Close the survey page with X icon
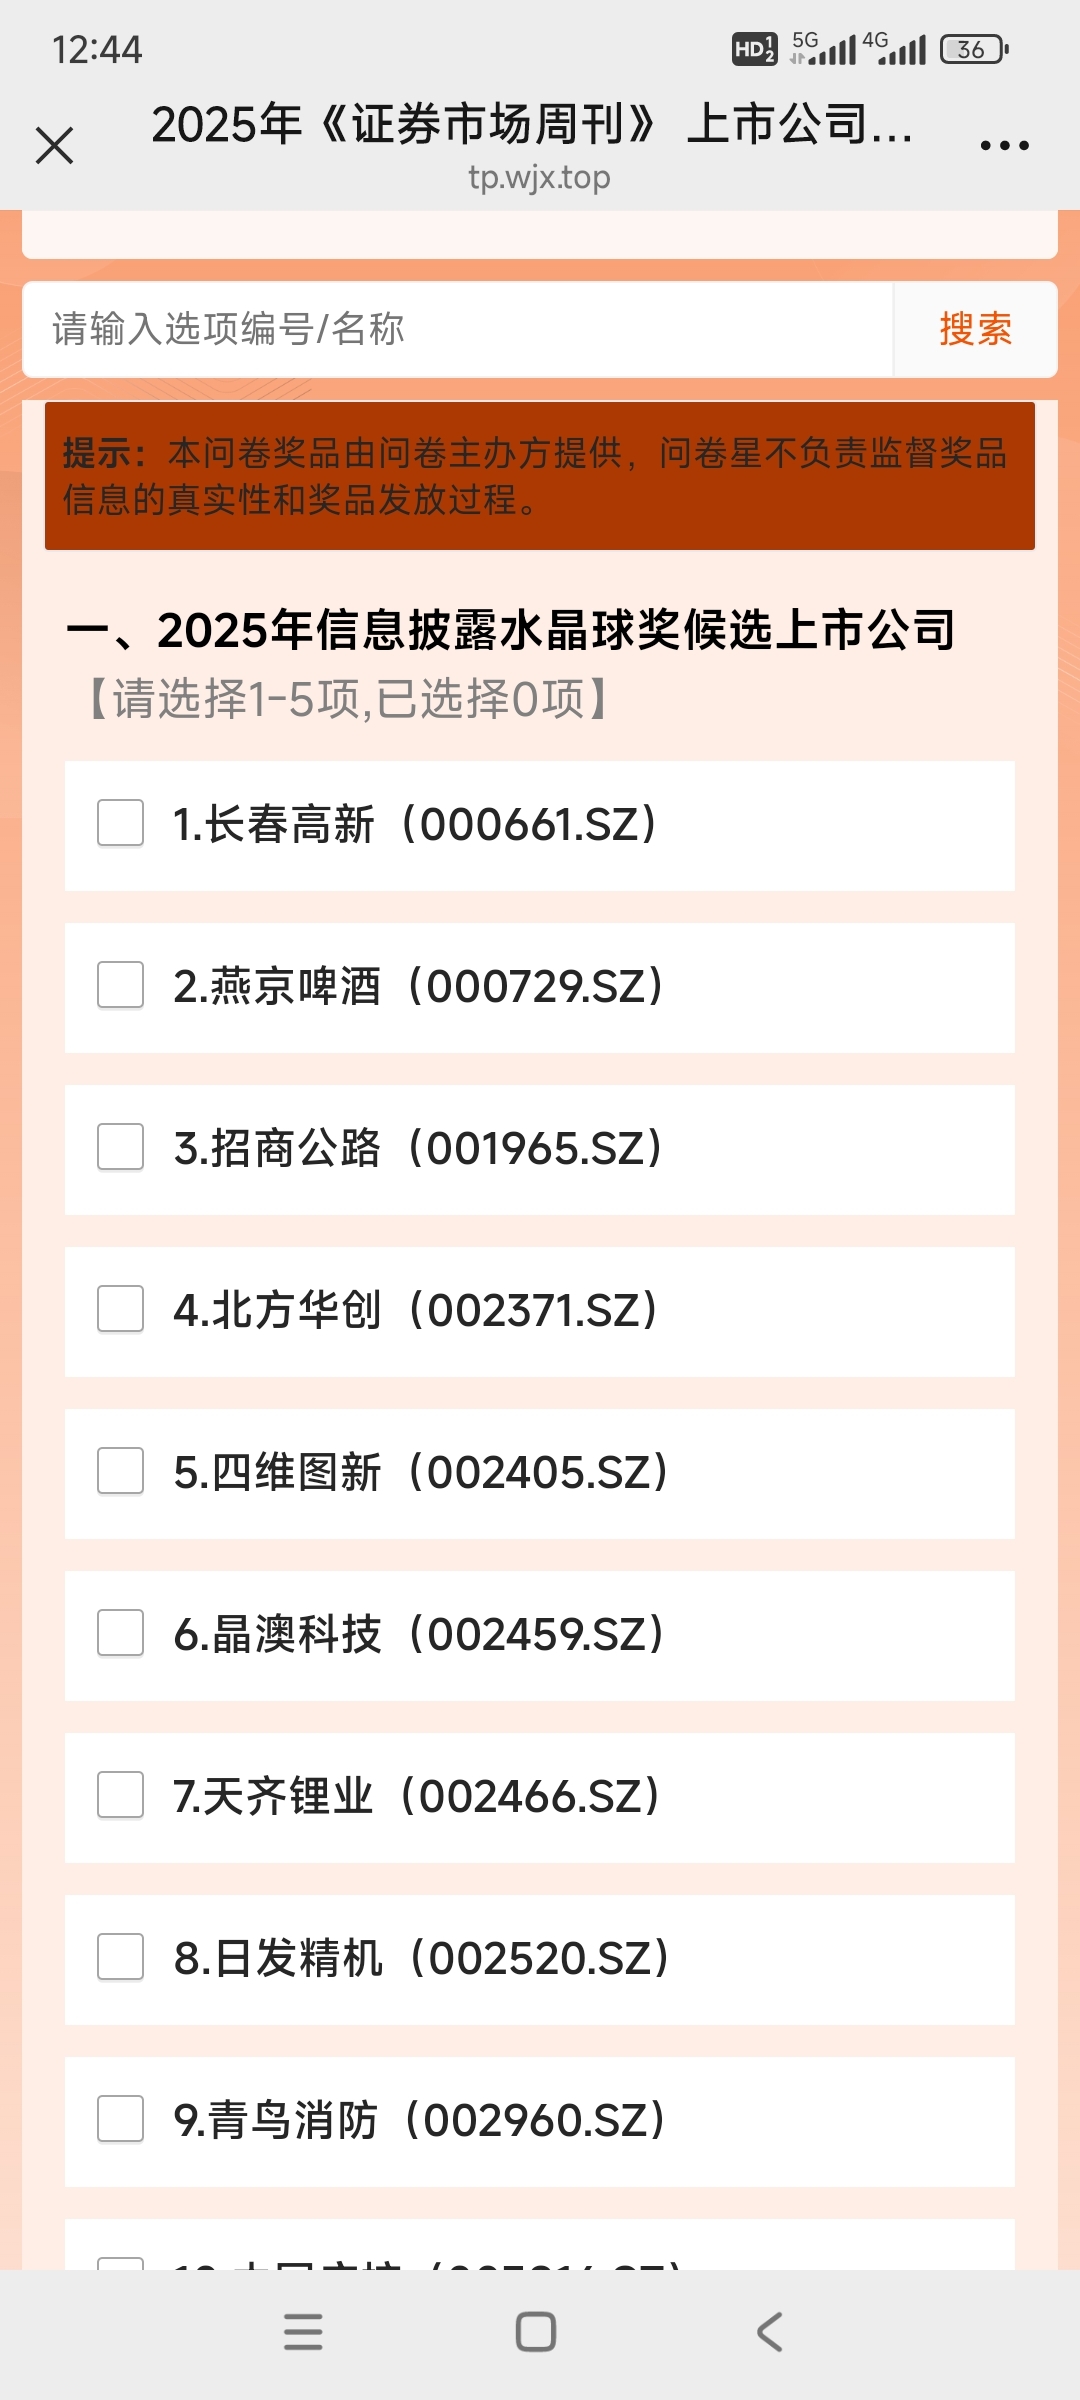Screen dimensions: 1080x2400 (54, 145)
